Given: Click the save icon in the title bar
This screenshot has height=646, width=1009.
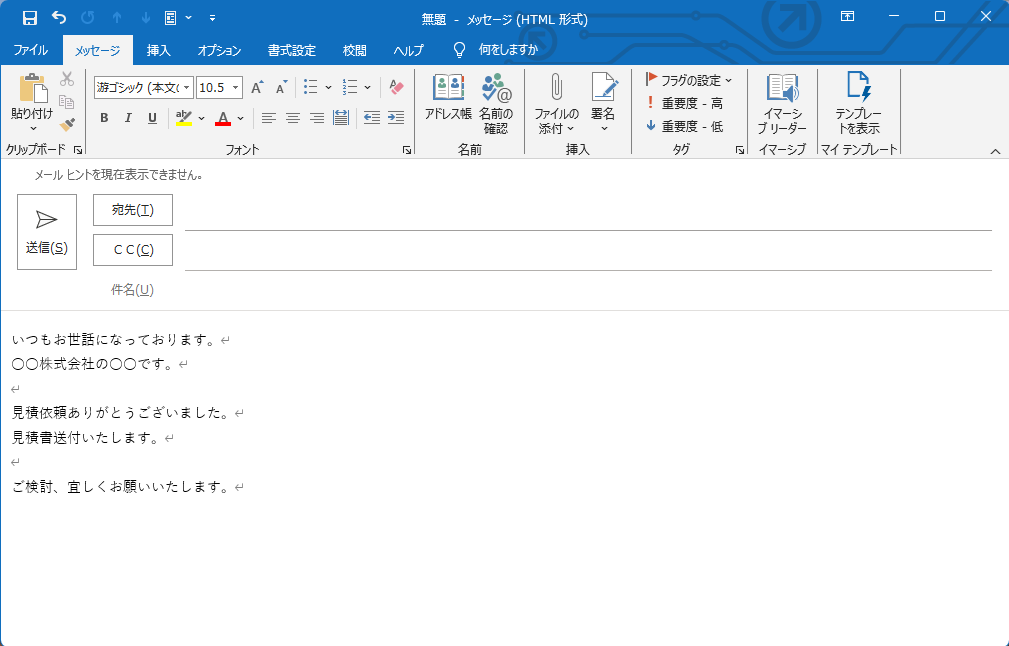Looking at the screenshot, I should (29, 18).
